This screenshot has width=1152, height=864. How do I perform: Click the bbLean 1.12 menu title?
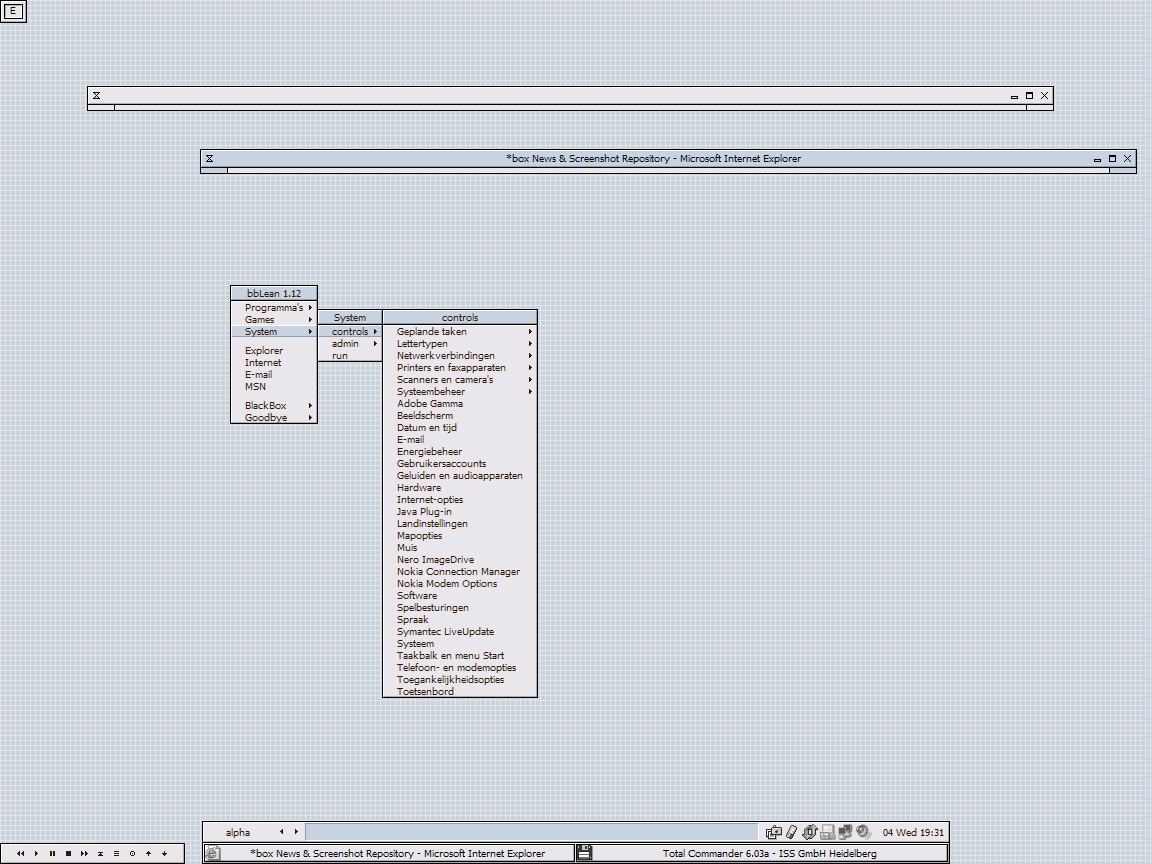(x=274, y=293)
